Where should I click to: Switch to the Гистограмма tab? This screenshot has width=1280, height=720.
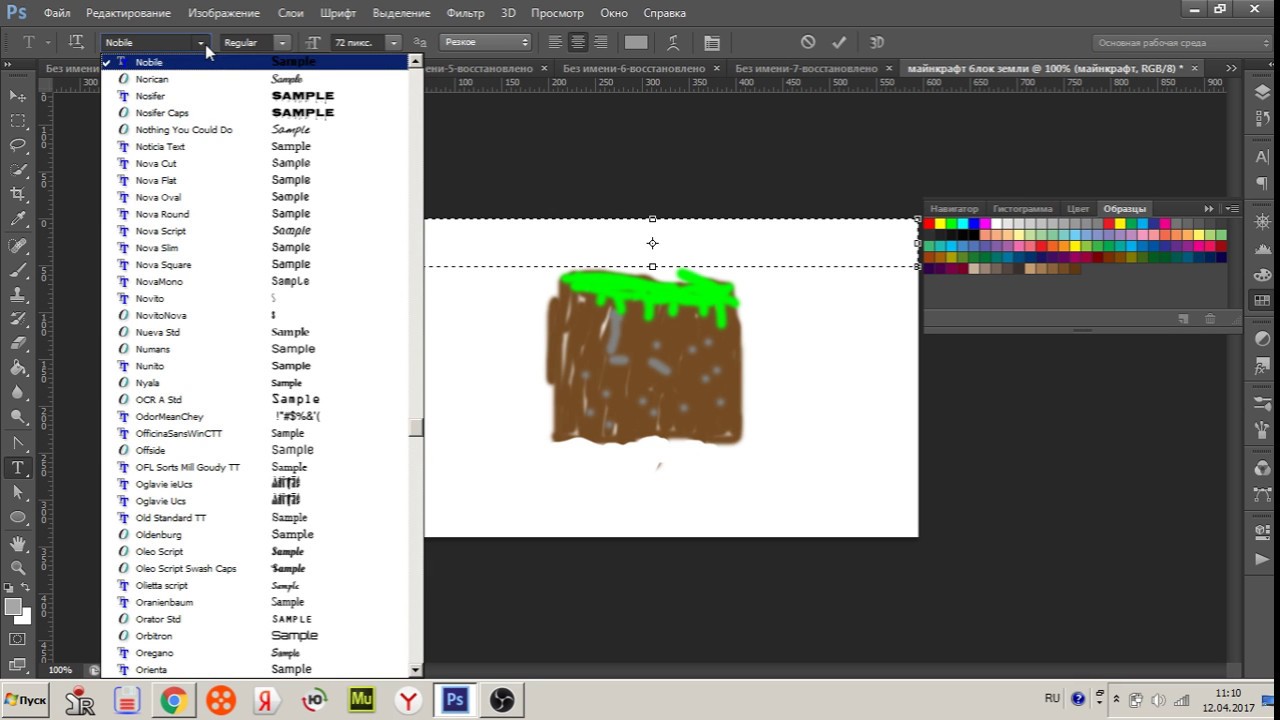tap(1023, 209)
